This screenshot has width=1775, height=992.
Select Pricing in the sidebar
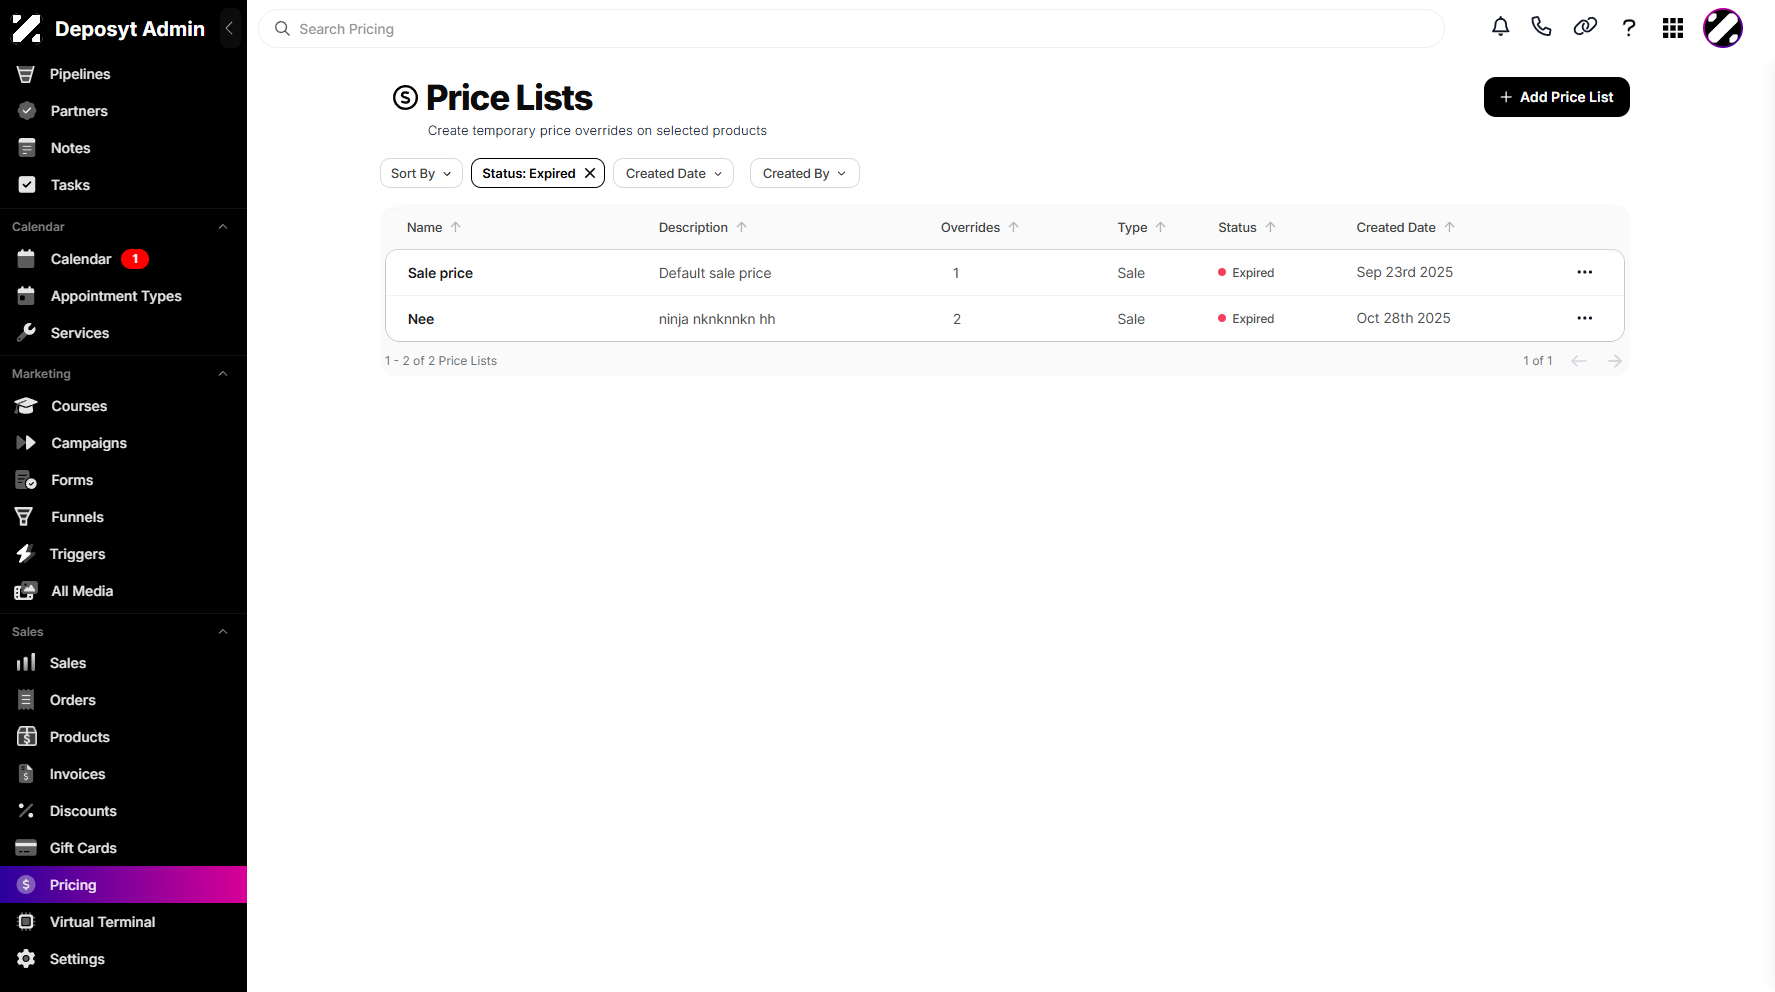123,885
